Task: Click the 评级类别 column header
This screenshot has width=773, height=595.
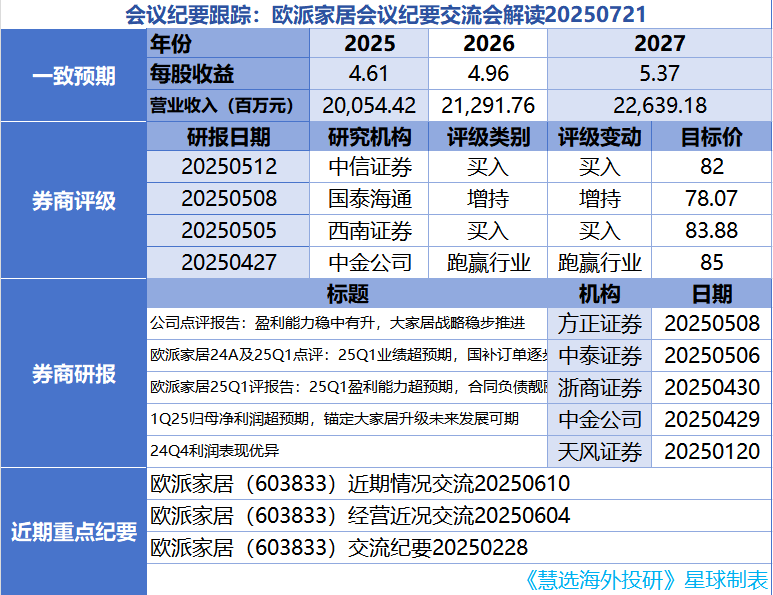Action: pyautogui.click(x=488, y=137)
